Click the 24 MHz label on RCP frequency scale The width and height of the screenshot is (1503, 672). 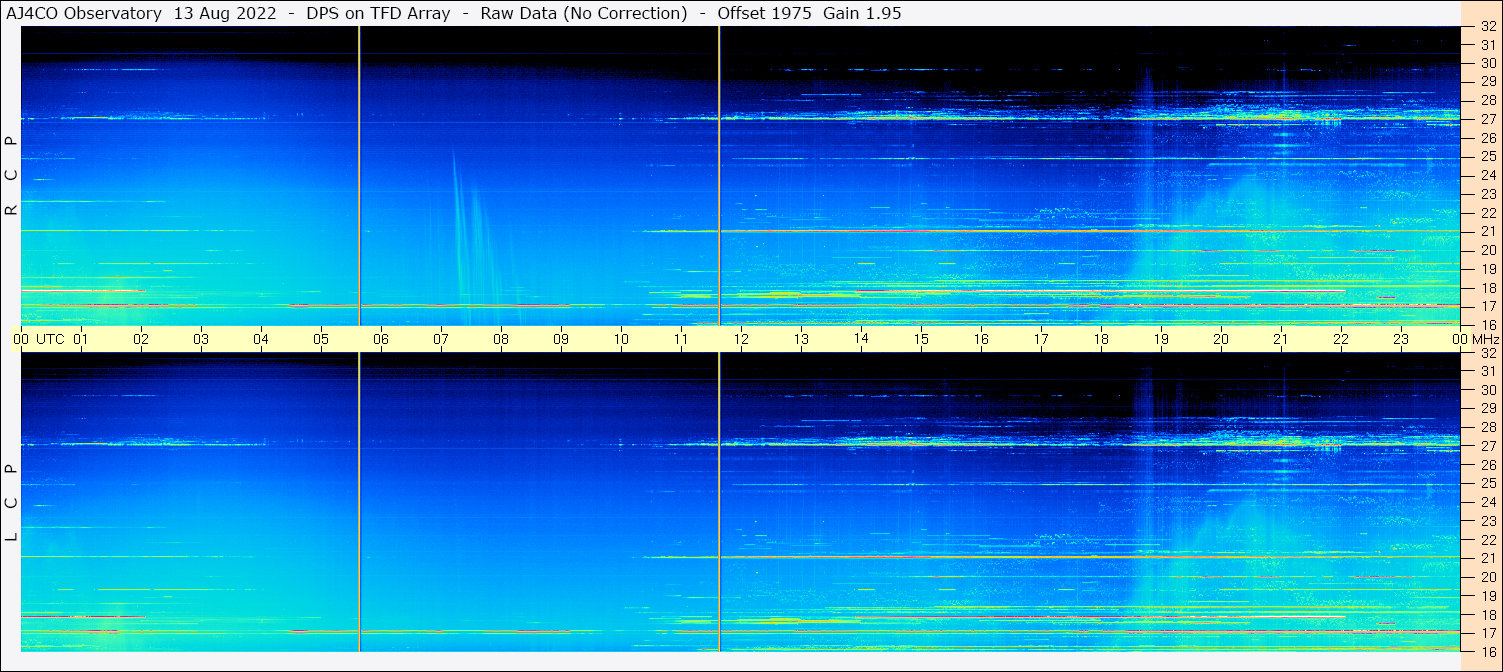(1487, 175)
